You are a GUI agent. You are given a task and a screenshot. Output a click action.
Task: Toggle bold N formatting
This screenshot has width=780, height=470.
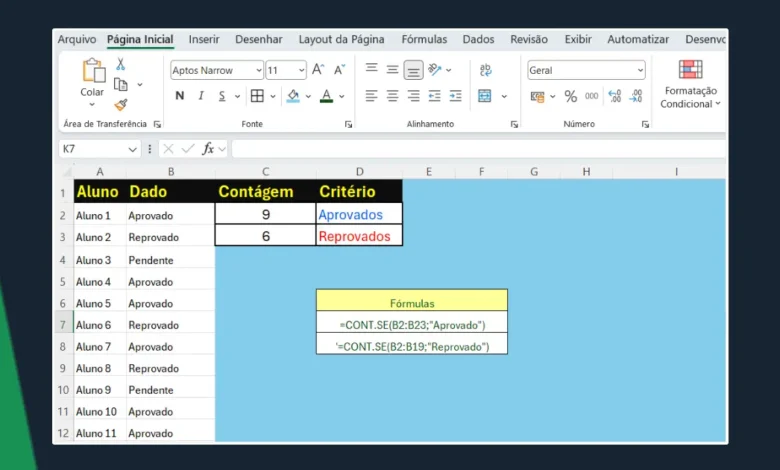click(x=180, y=95)
